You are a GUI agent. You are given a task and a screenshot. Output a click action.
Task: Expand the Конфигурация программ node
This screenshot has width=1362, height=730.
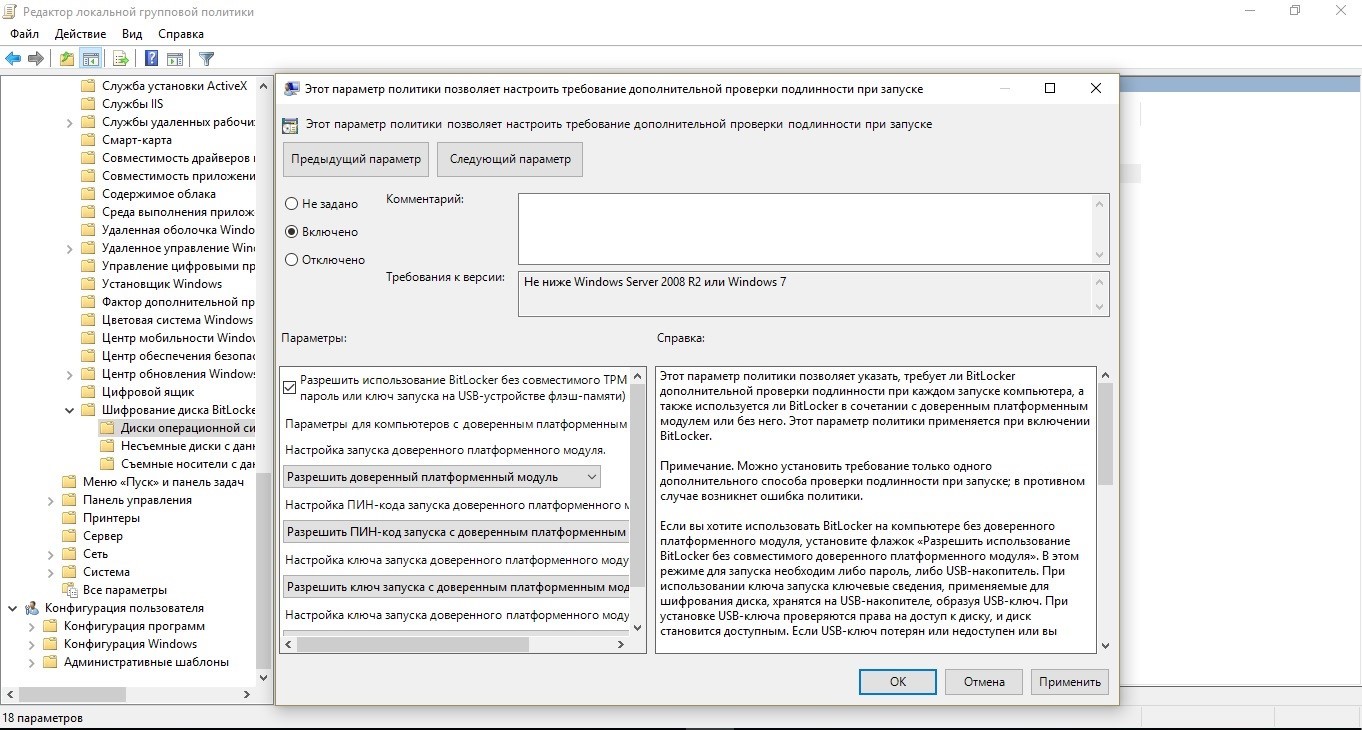(31, 626)
